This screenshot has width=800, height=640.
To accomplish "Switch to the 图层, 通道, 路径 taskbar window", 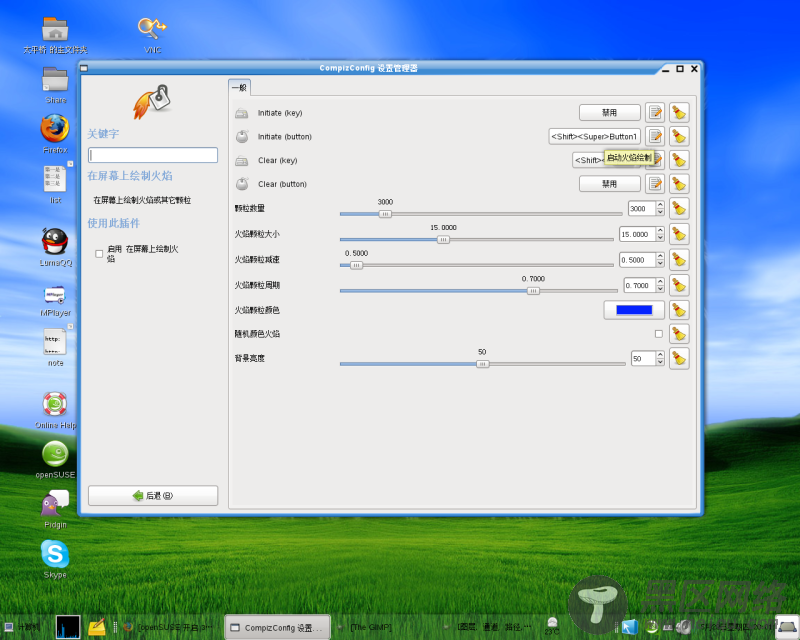I will click(488, 627).
